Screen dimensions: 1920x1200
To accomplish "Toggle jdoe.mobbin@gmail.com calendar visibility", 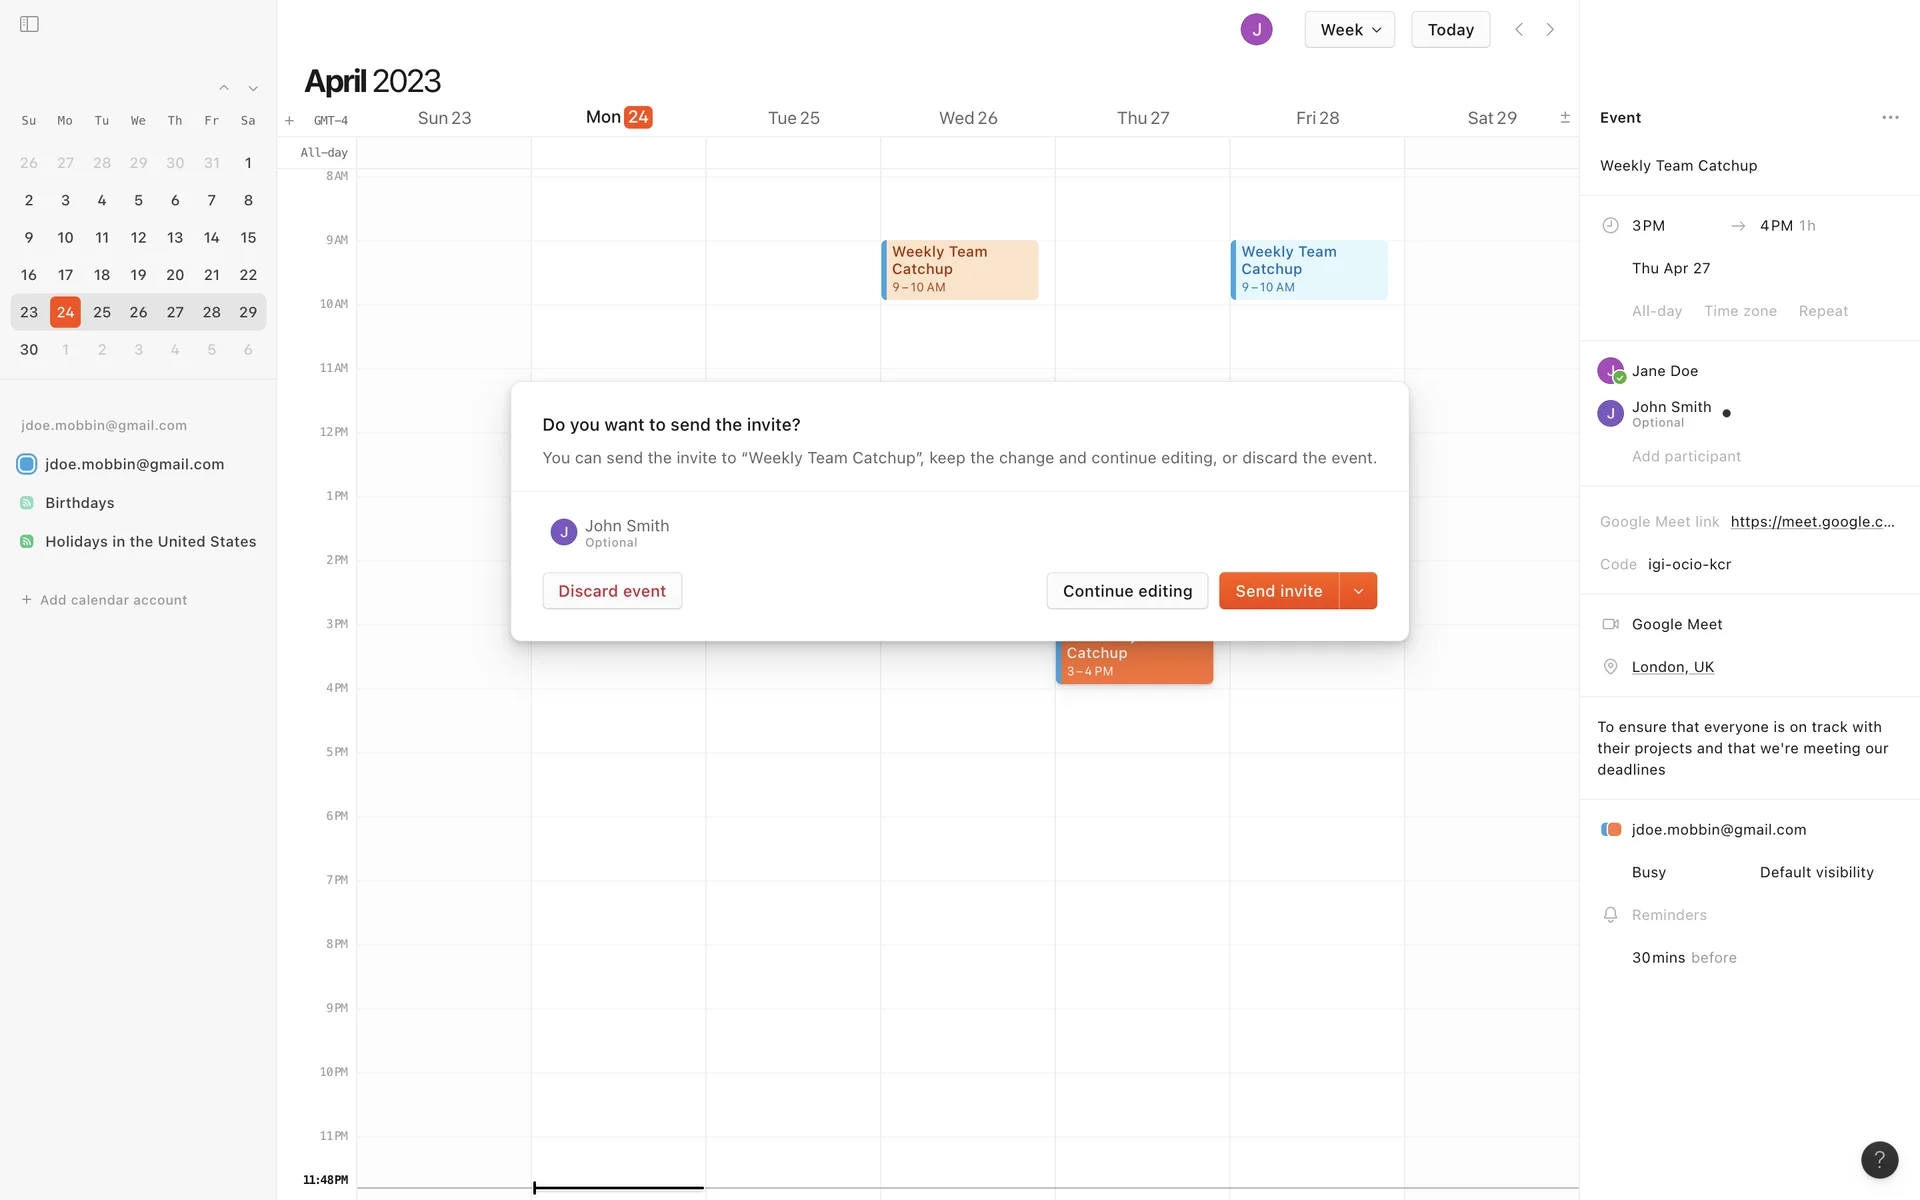I will coord(27,464).
